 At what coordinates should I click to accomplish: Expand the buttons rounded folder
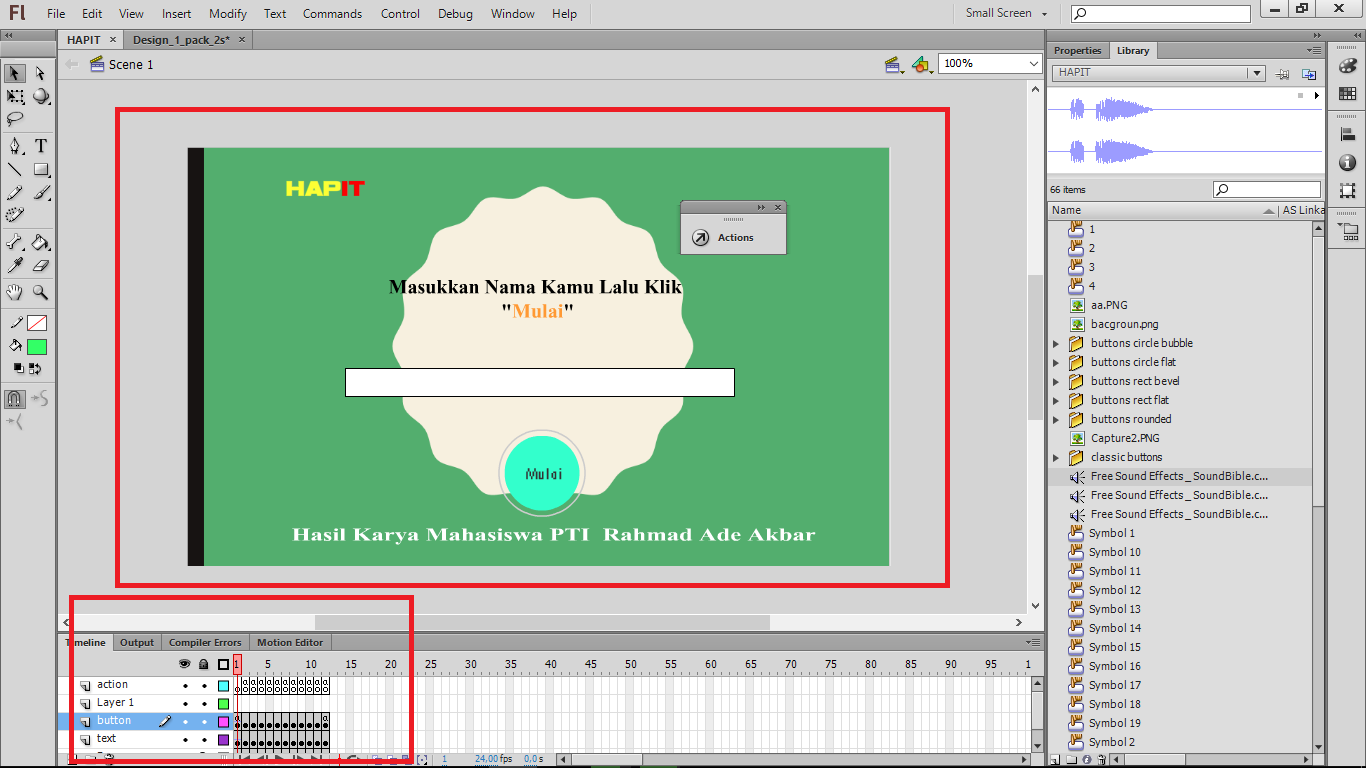[x=1056, y=419]
